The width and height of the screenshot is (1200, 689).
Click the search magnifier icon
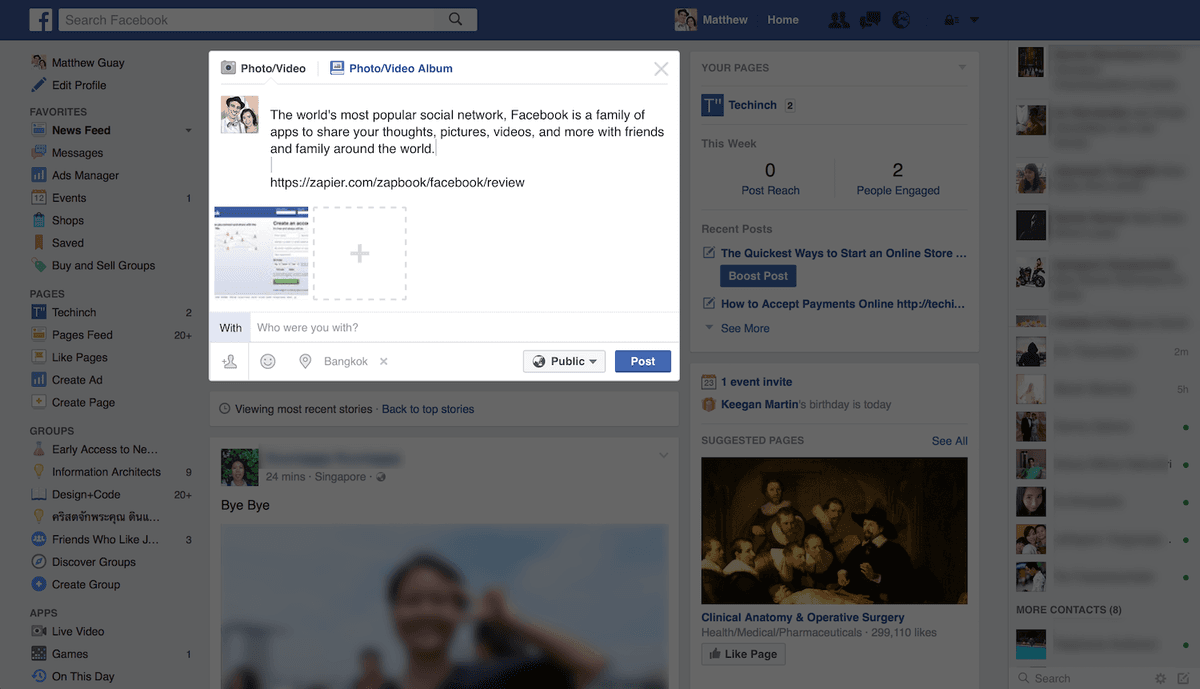(456, 19)
